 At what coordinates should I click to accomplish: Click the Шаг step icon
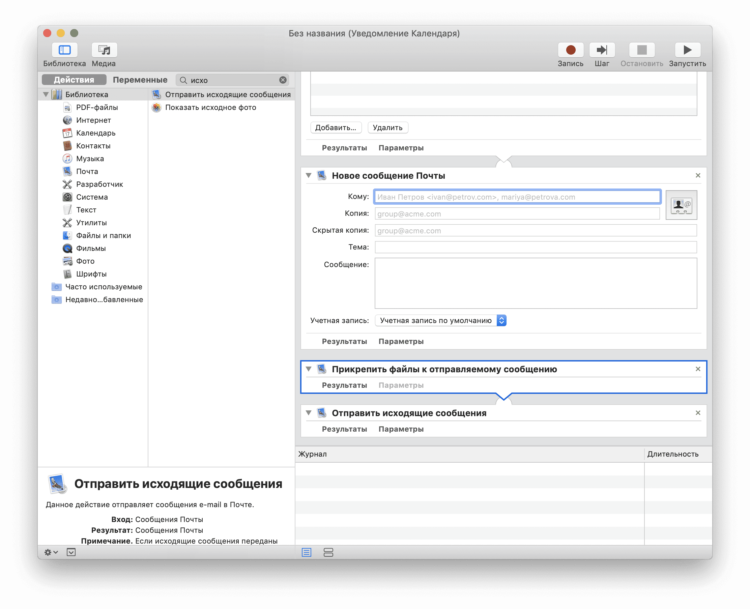(x=602, y=50)
